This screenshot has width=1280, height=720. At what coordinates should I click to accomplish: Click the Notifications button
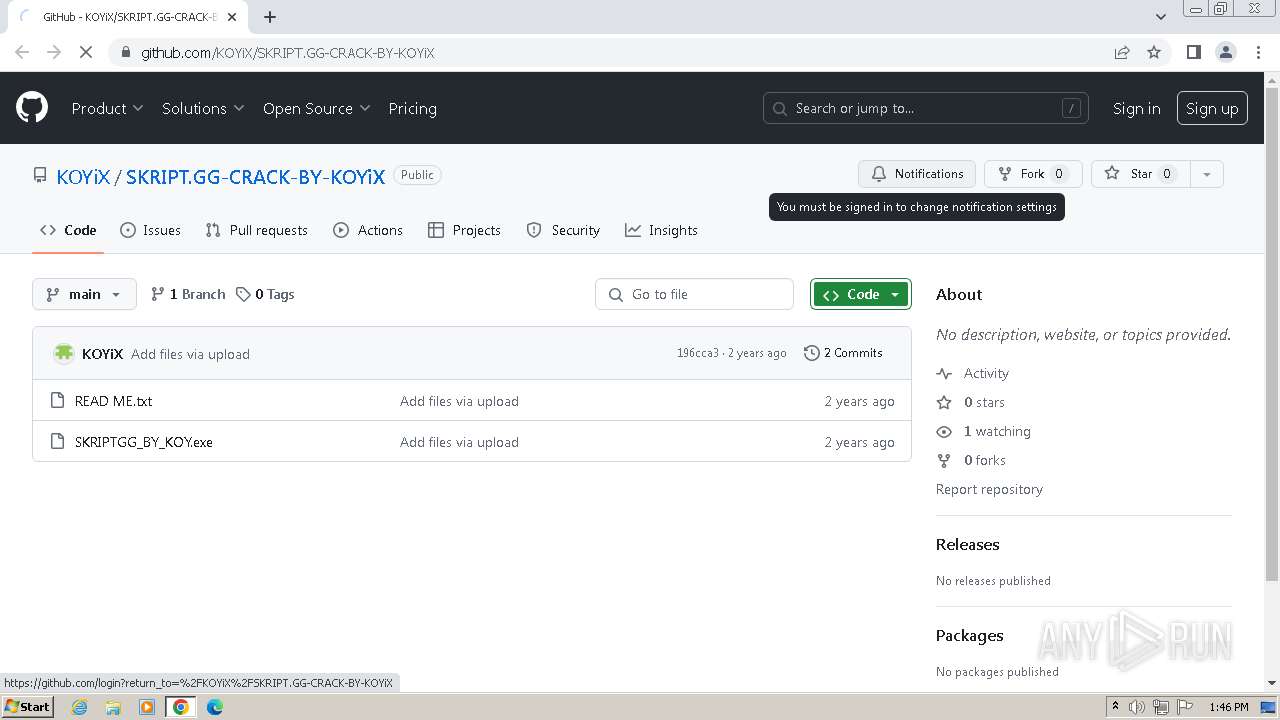(917, 174)
